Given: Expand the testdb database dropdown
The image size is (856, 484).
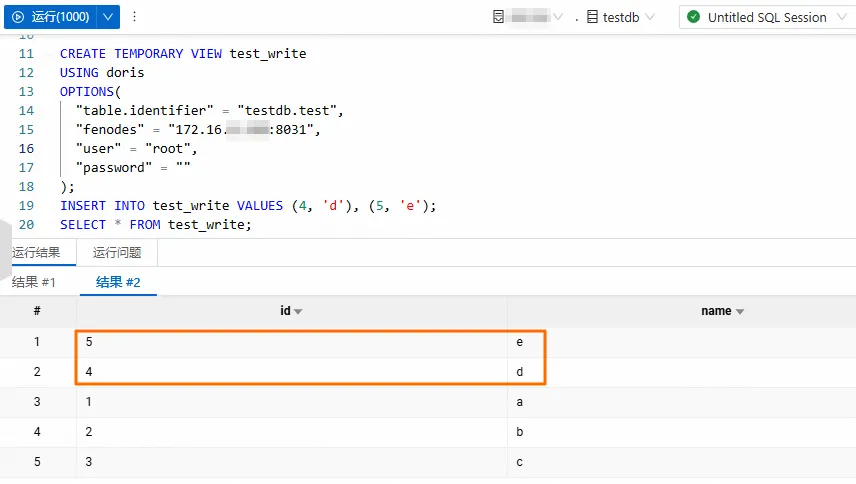Looking at the screenshot, I should tap(650, 17).
